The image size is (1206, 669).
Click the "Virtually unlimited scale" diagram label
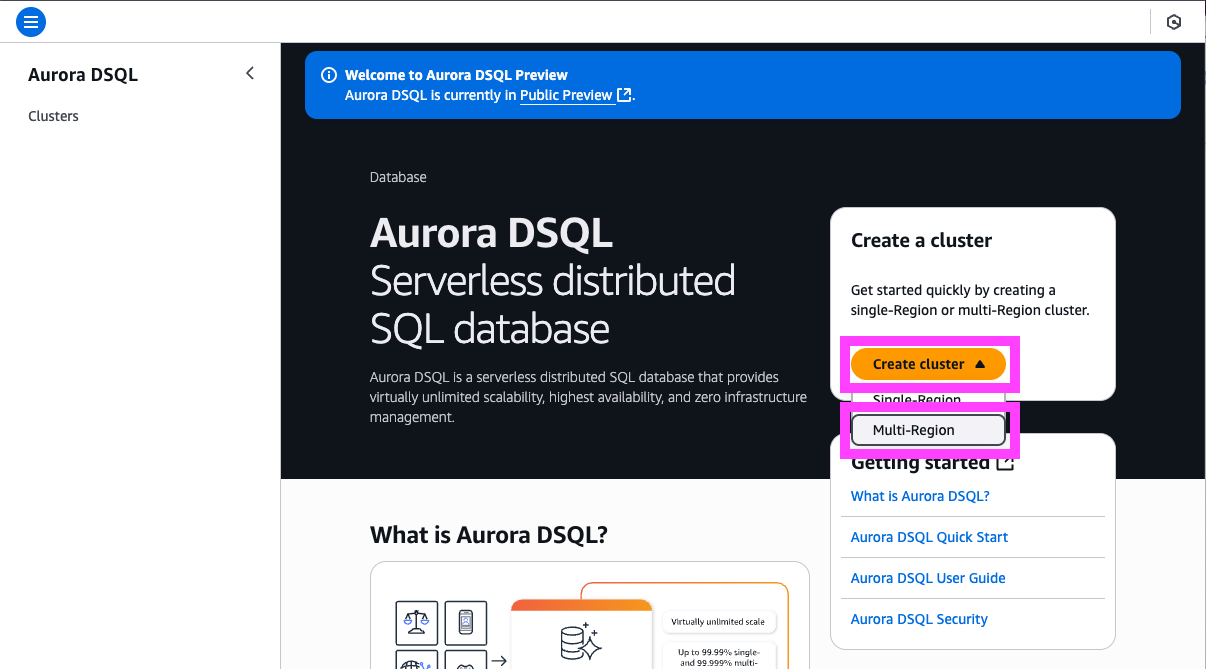(718, 622)
